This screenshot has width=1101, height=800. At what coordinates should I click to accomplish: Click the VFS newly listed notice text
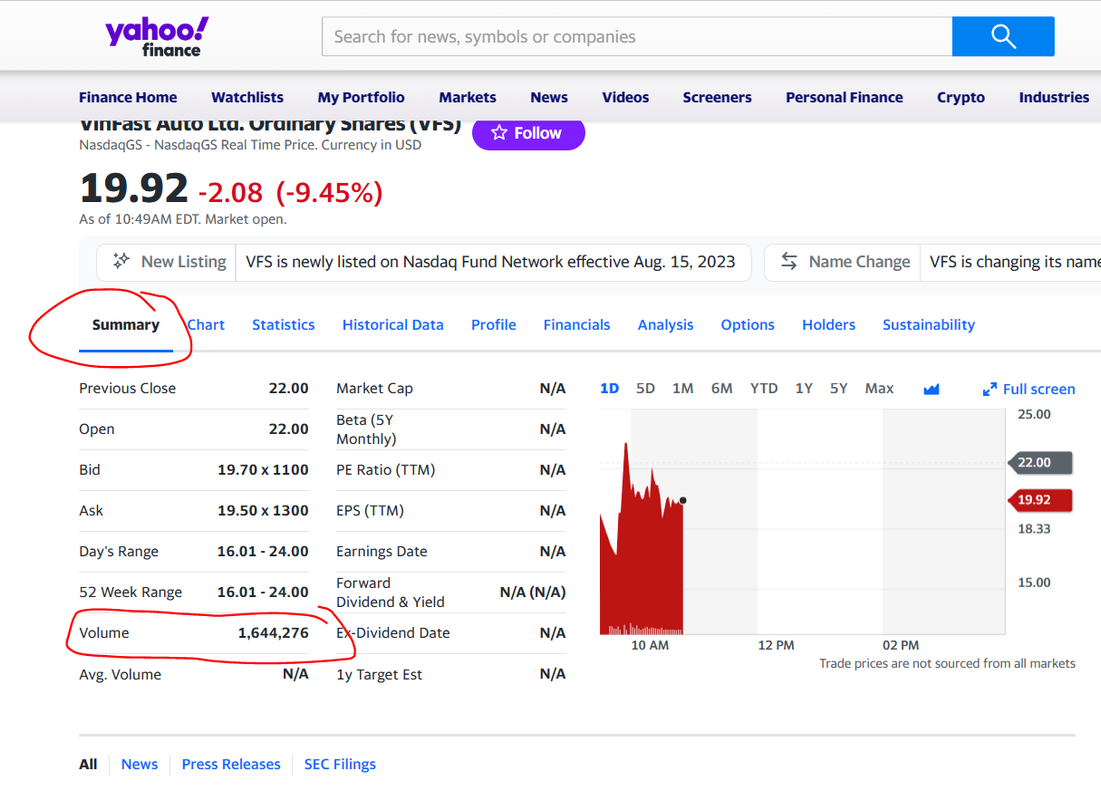tap(490, 262)
